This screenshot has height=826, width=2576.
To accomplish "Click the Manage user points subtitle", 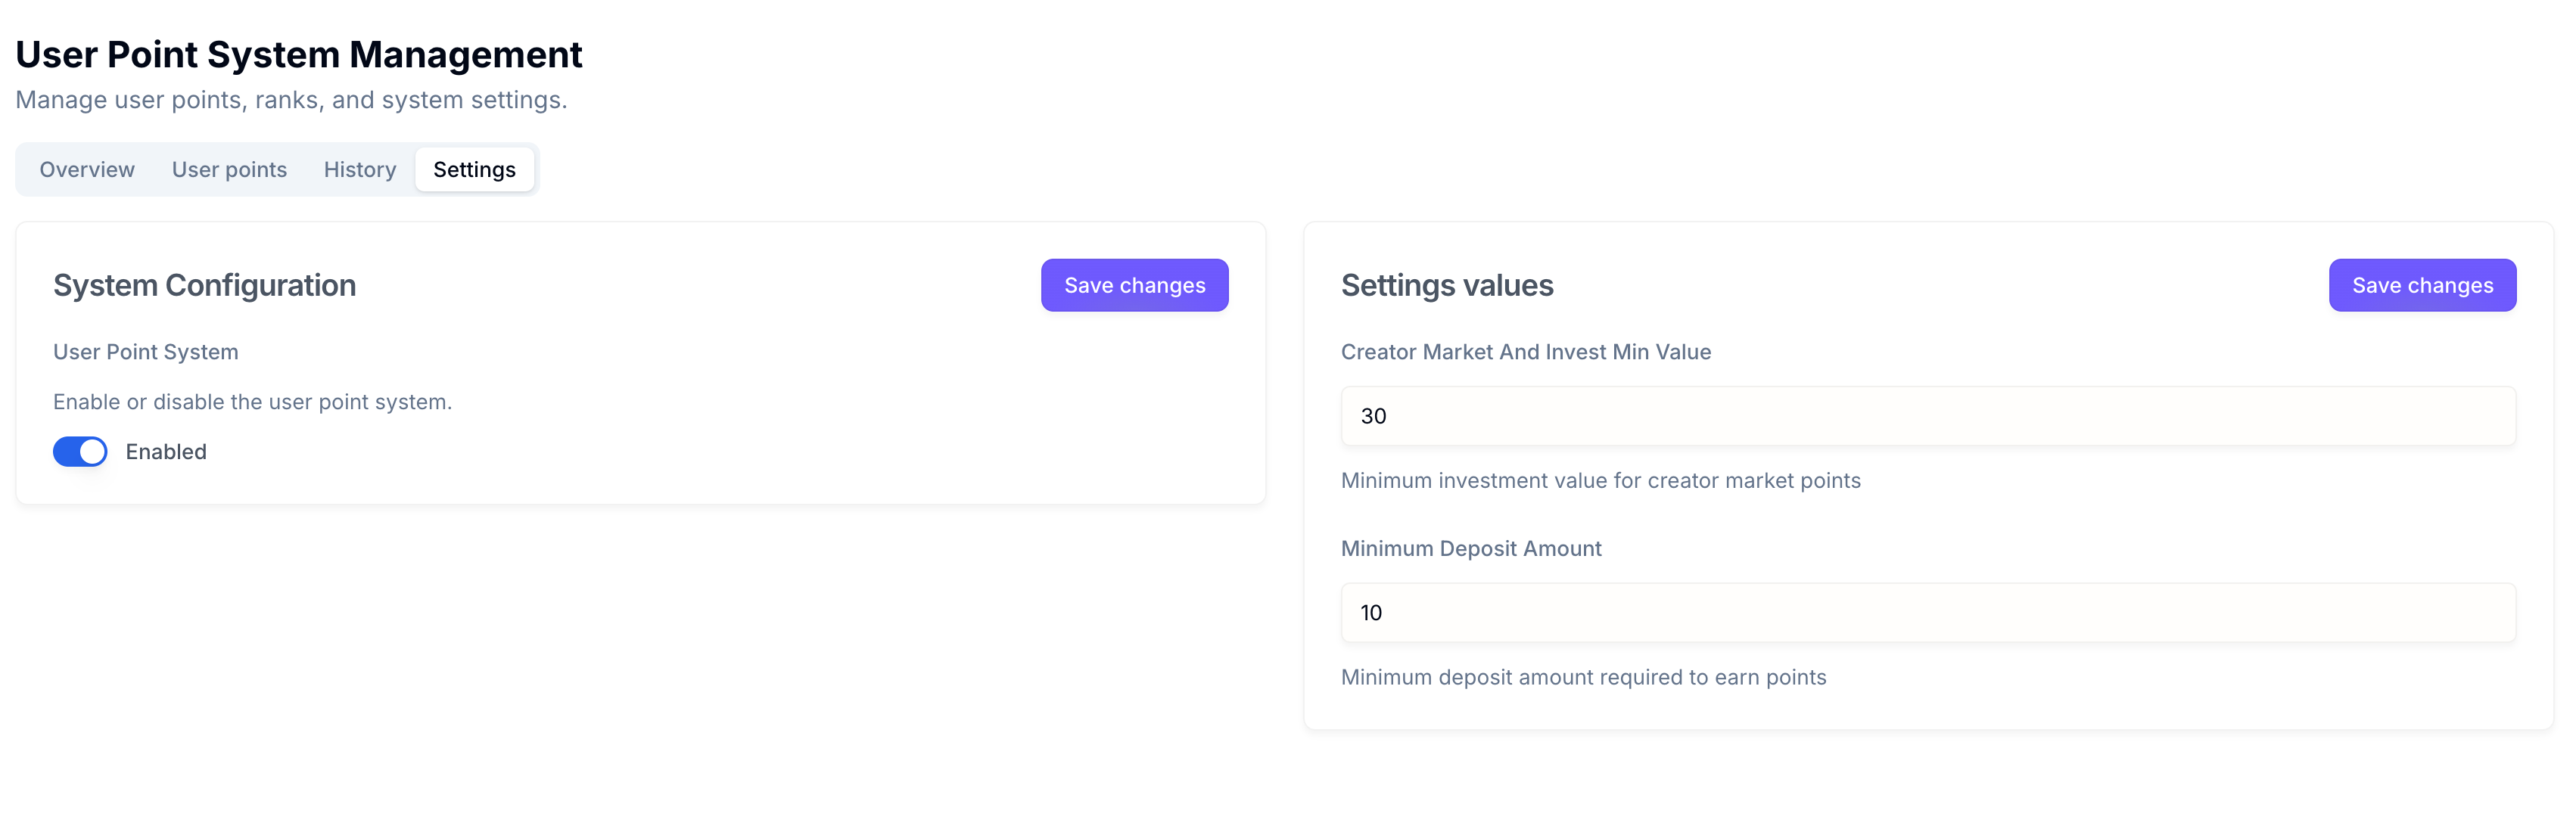I will (291, 100).
